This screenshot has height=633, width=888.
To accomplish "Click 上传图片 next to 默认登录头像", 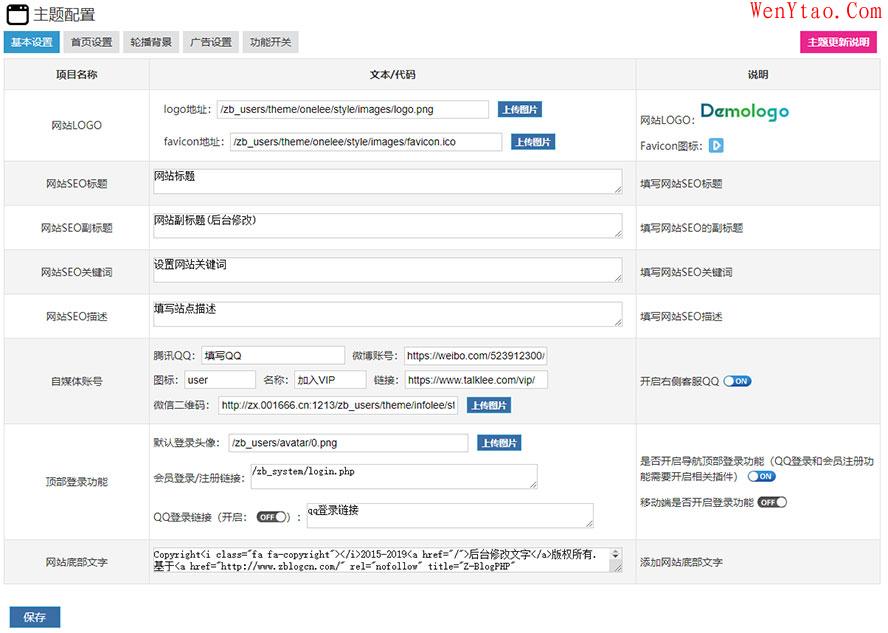I will click(x=499, y=443).
